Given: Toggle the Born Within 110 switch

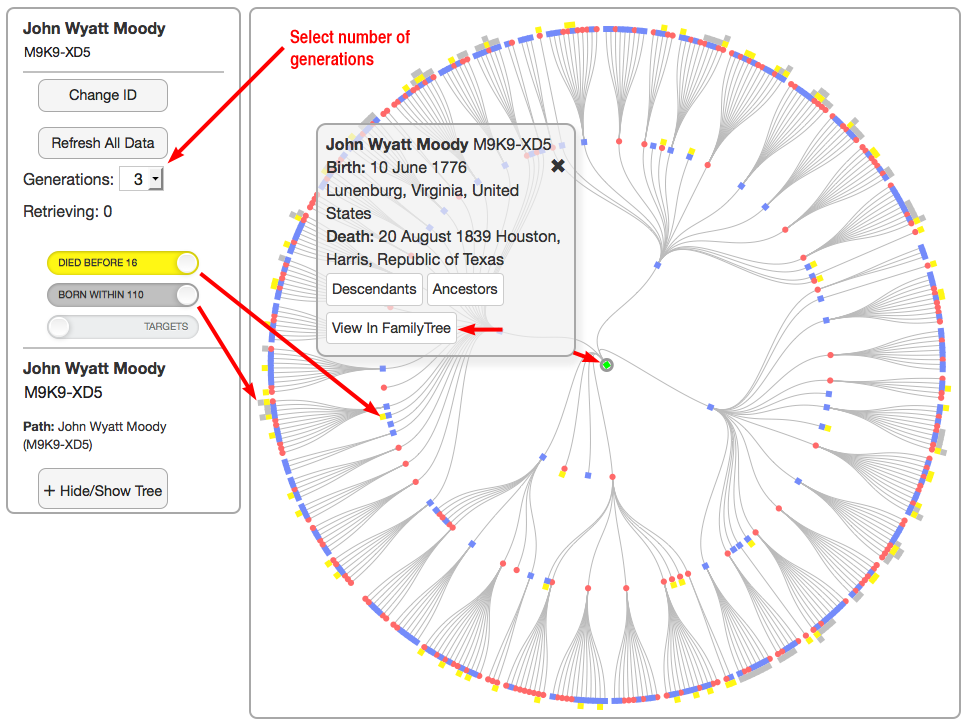Looking at the screenshot, I should click(123, 295).
